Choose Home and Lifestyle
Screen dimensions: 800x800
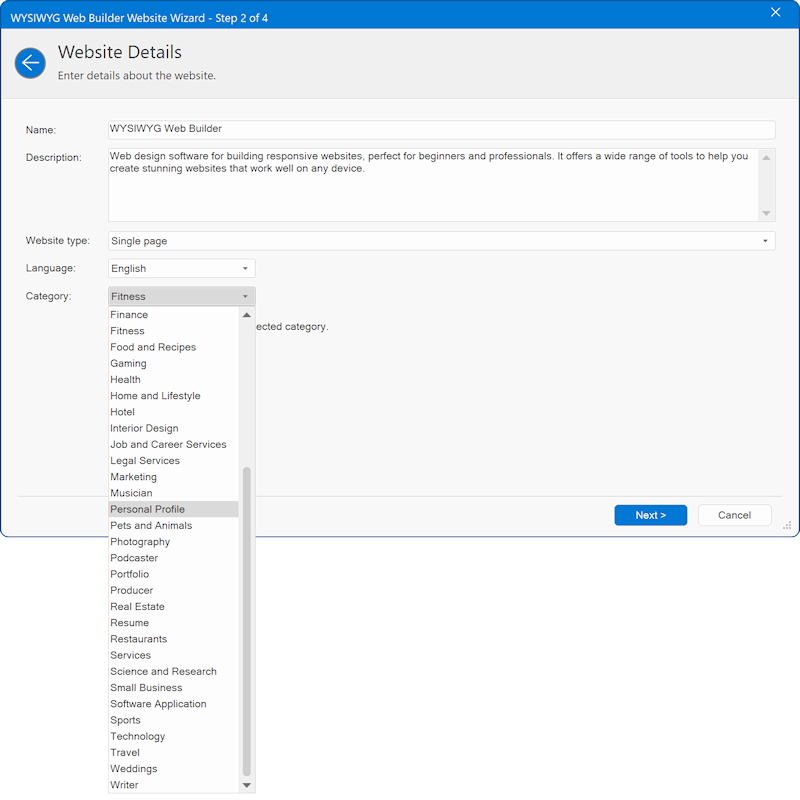pyautogui.click(x=173, y=396)
